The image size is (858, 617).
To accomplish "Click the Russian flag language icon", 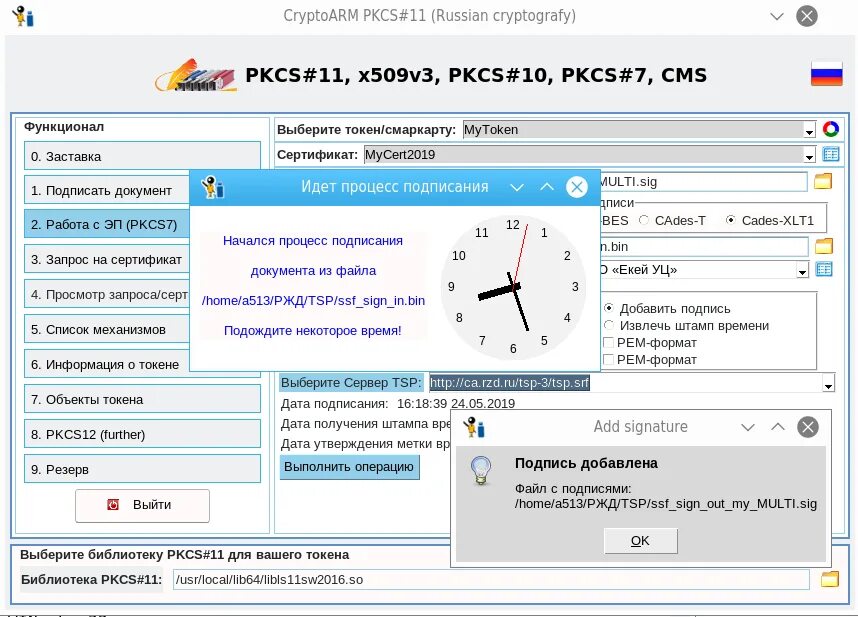I will [x=826, y=74].
